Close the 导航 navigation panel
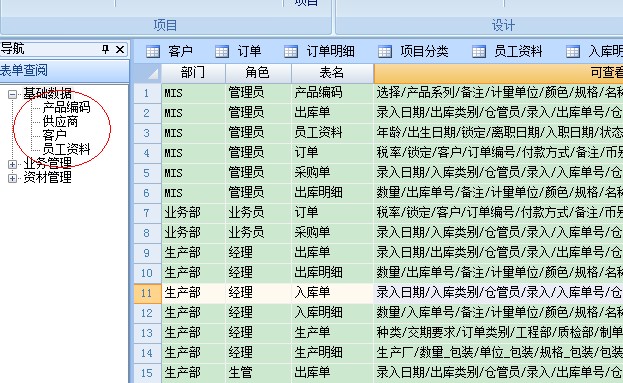This screenshot has width=623, height=383. [120, 49]
